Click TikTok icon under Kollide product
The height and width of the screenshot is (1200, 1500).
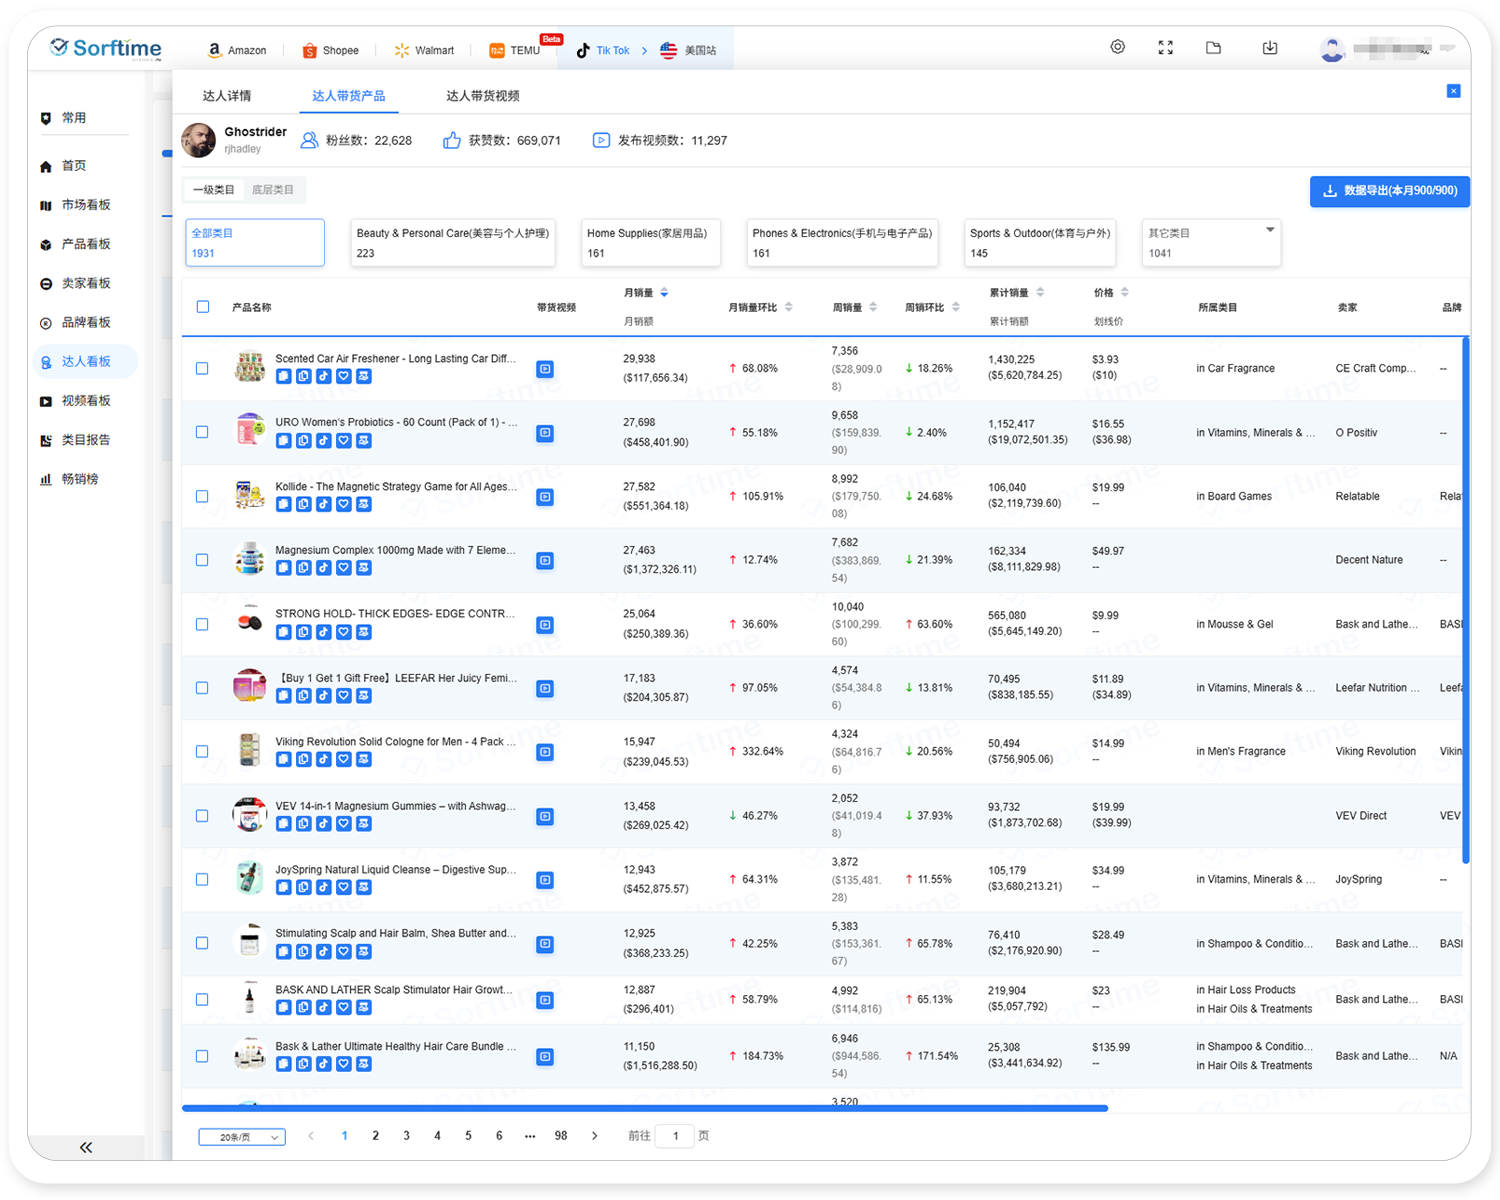click(324, 504)
